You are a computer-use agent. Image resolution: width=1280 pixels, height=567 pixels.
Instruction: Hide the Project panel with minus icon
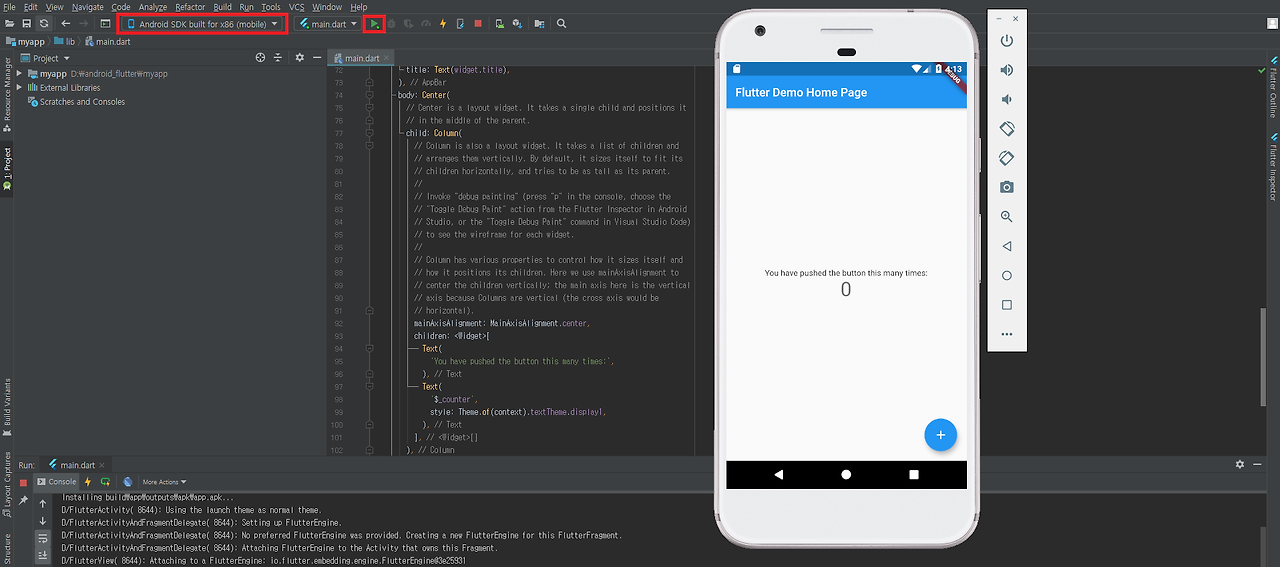(x=316, y=58)
